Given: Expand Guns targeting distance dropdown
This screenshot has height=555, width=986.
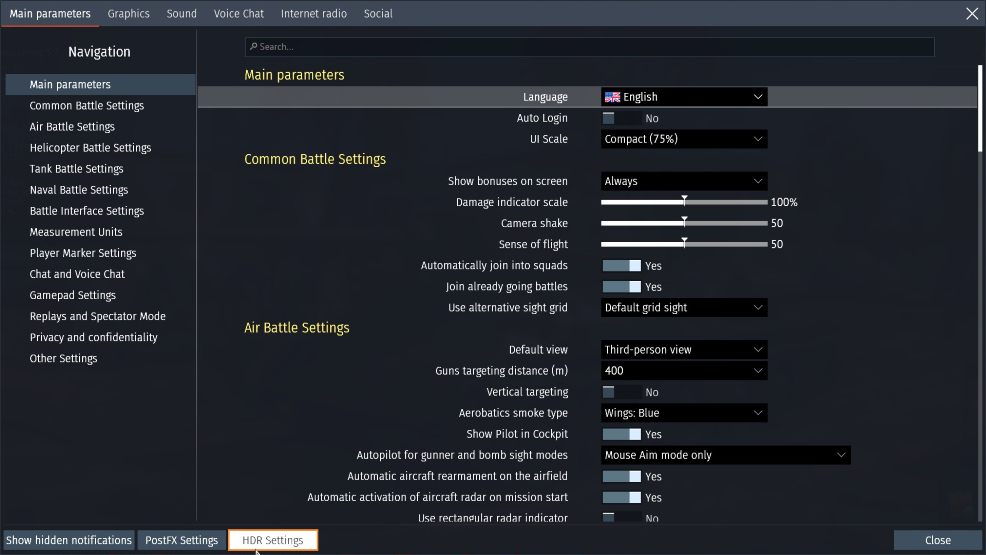Looking at the screenshot, I should tap(684, 371).
